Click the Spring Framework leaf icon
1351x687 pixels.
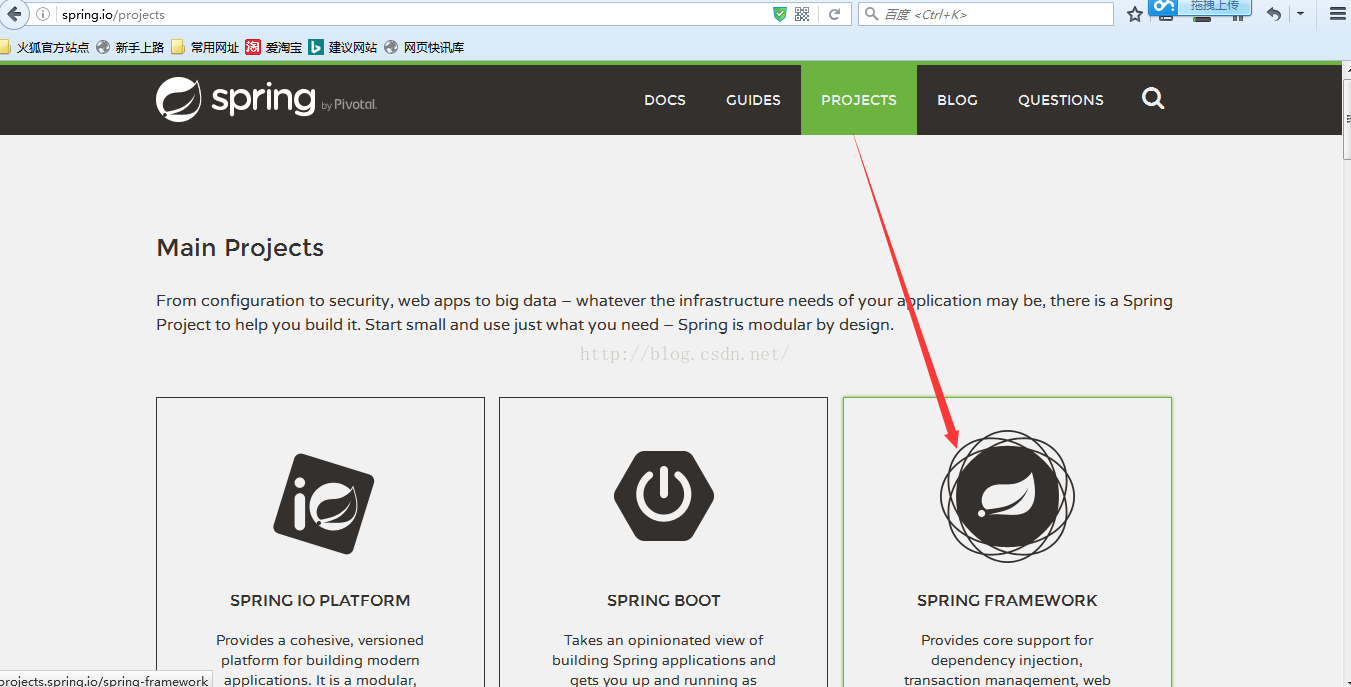pyautogui.click(x=1007, y=496)
